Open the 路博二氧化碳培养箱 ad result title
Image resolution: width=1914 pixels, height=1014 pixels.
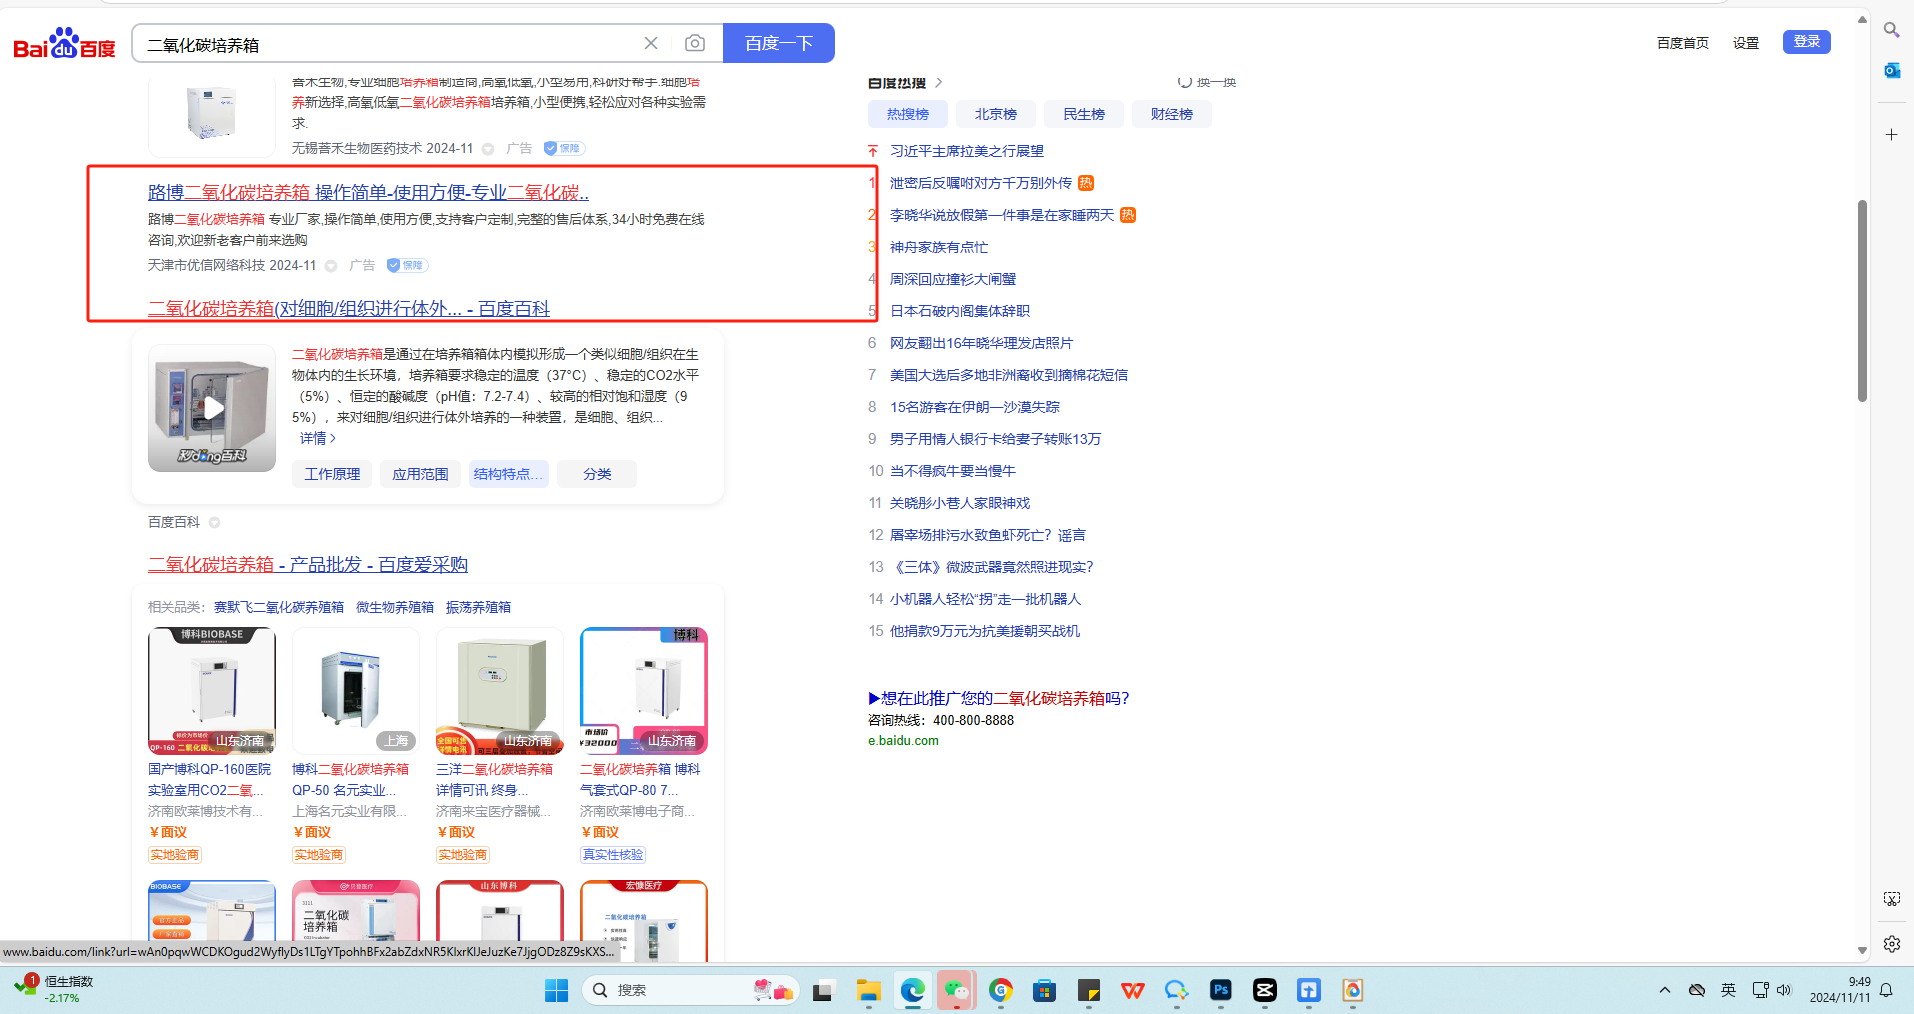(x=368, y=192)
